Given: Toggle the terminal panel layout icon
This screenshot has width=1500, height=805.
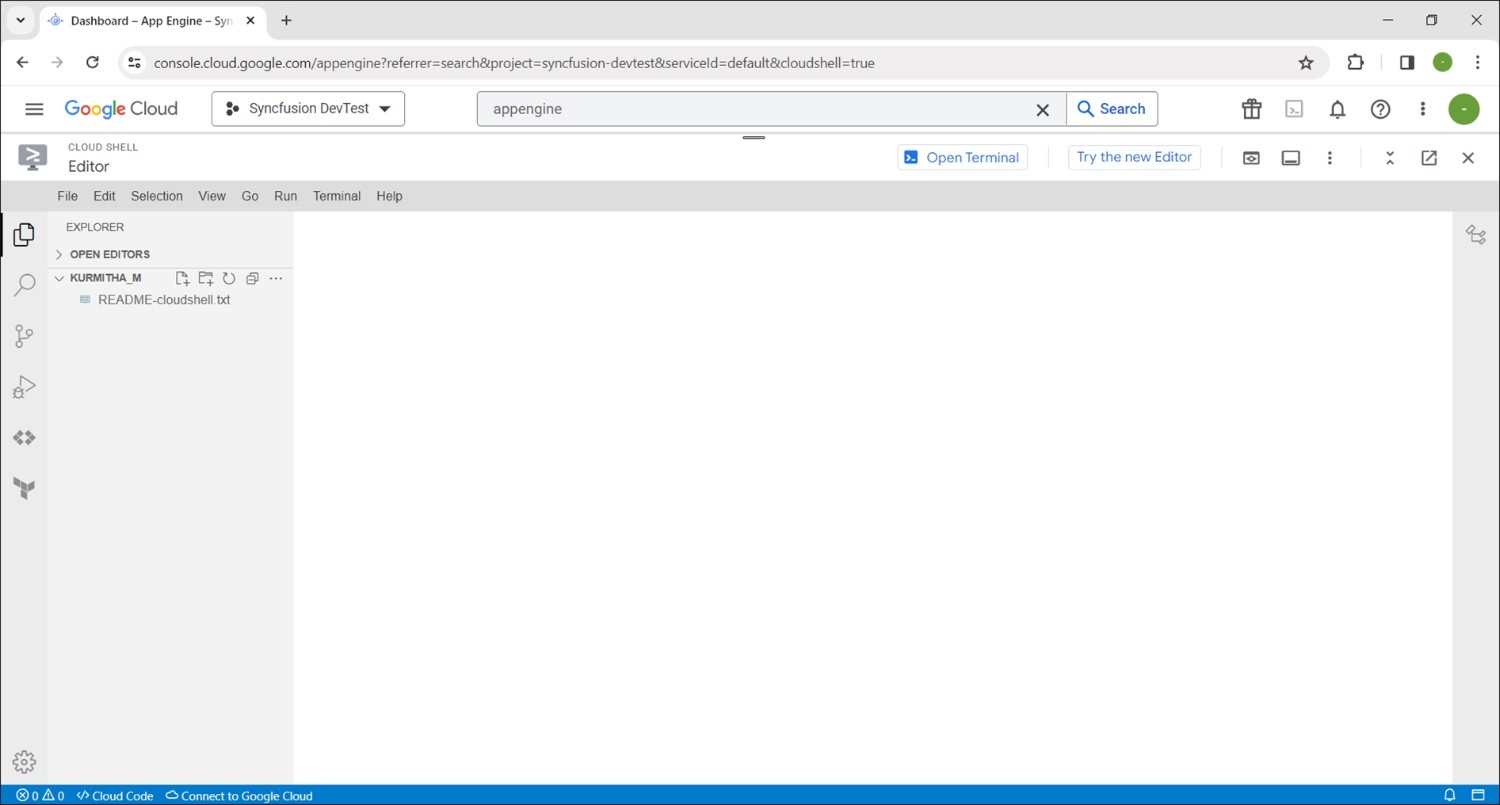Looking at the screenshot, I should pos(1291,158).
